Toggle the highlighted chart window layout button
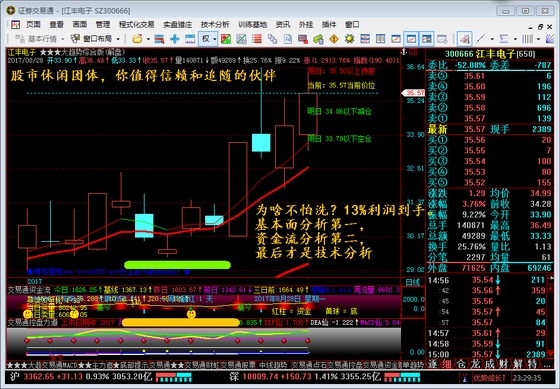The height and width of the screenshot is (389, 560). (x=411, y=39)
